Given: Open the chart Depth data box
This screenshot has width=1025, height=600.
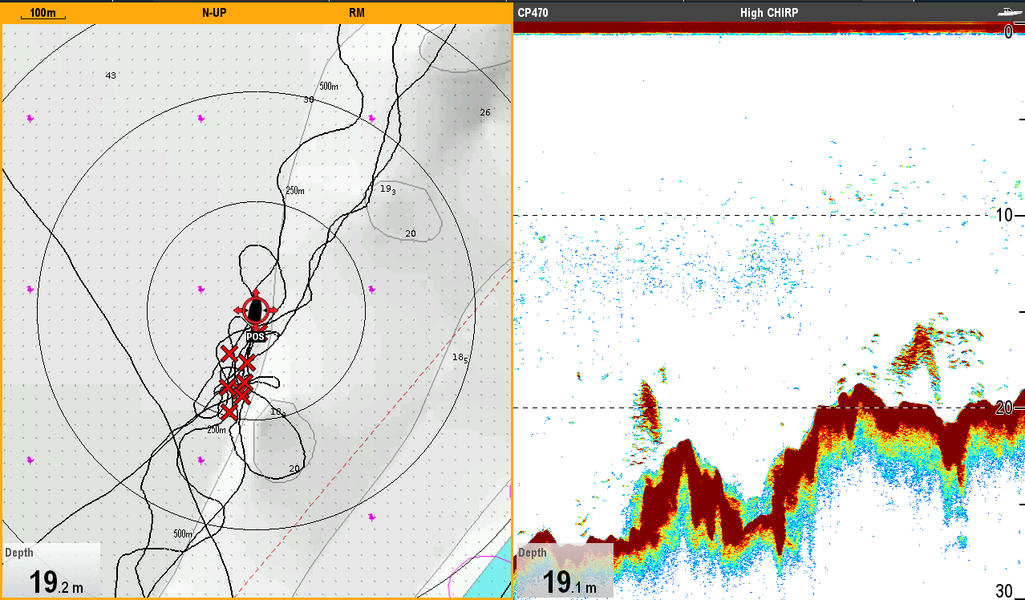Looking at the screenshot, I should [51, 571].
